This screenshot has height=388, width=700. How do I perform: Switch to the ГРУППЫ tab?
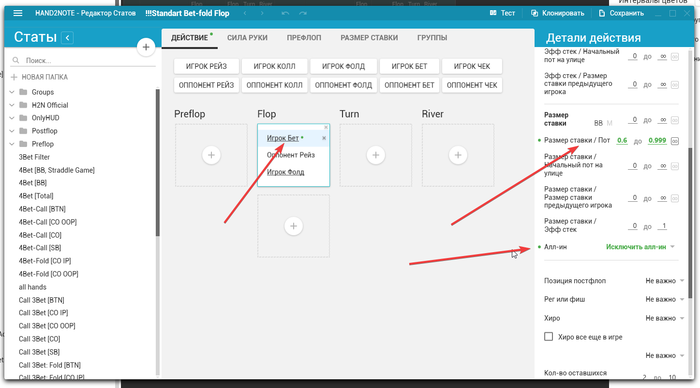pos(432,38)
